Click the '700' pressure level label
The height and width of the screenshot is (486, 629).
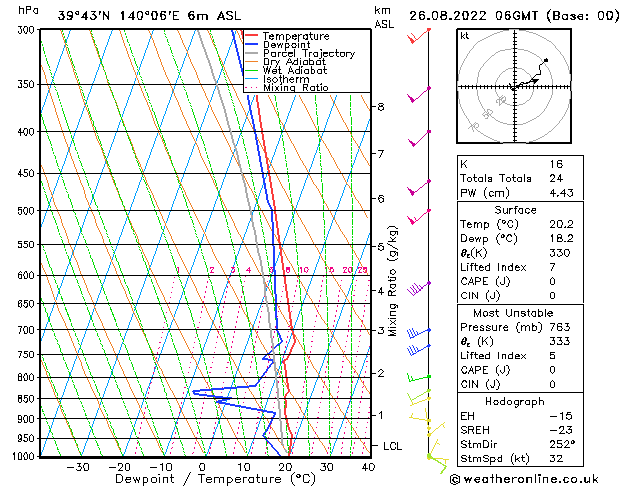pyautogui.click(x=26, y=330)
